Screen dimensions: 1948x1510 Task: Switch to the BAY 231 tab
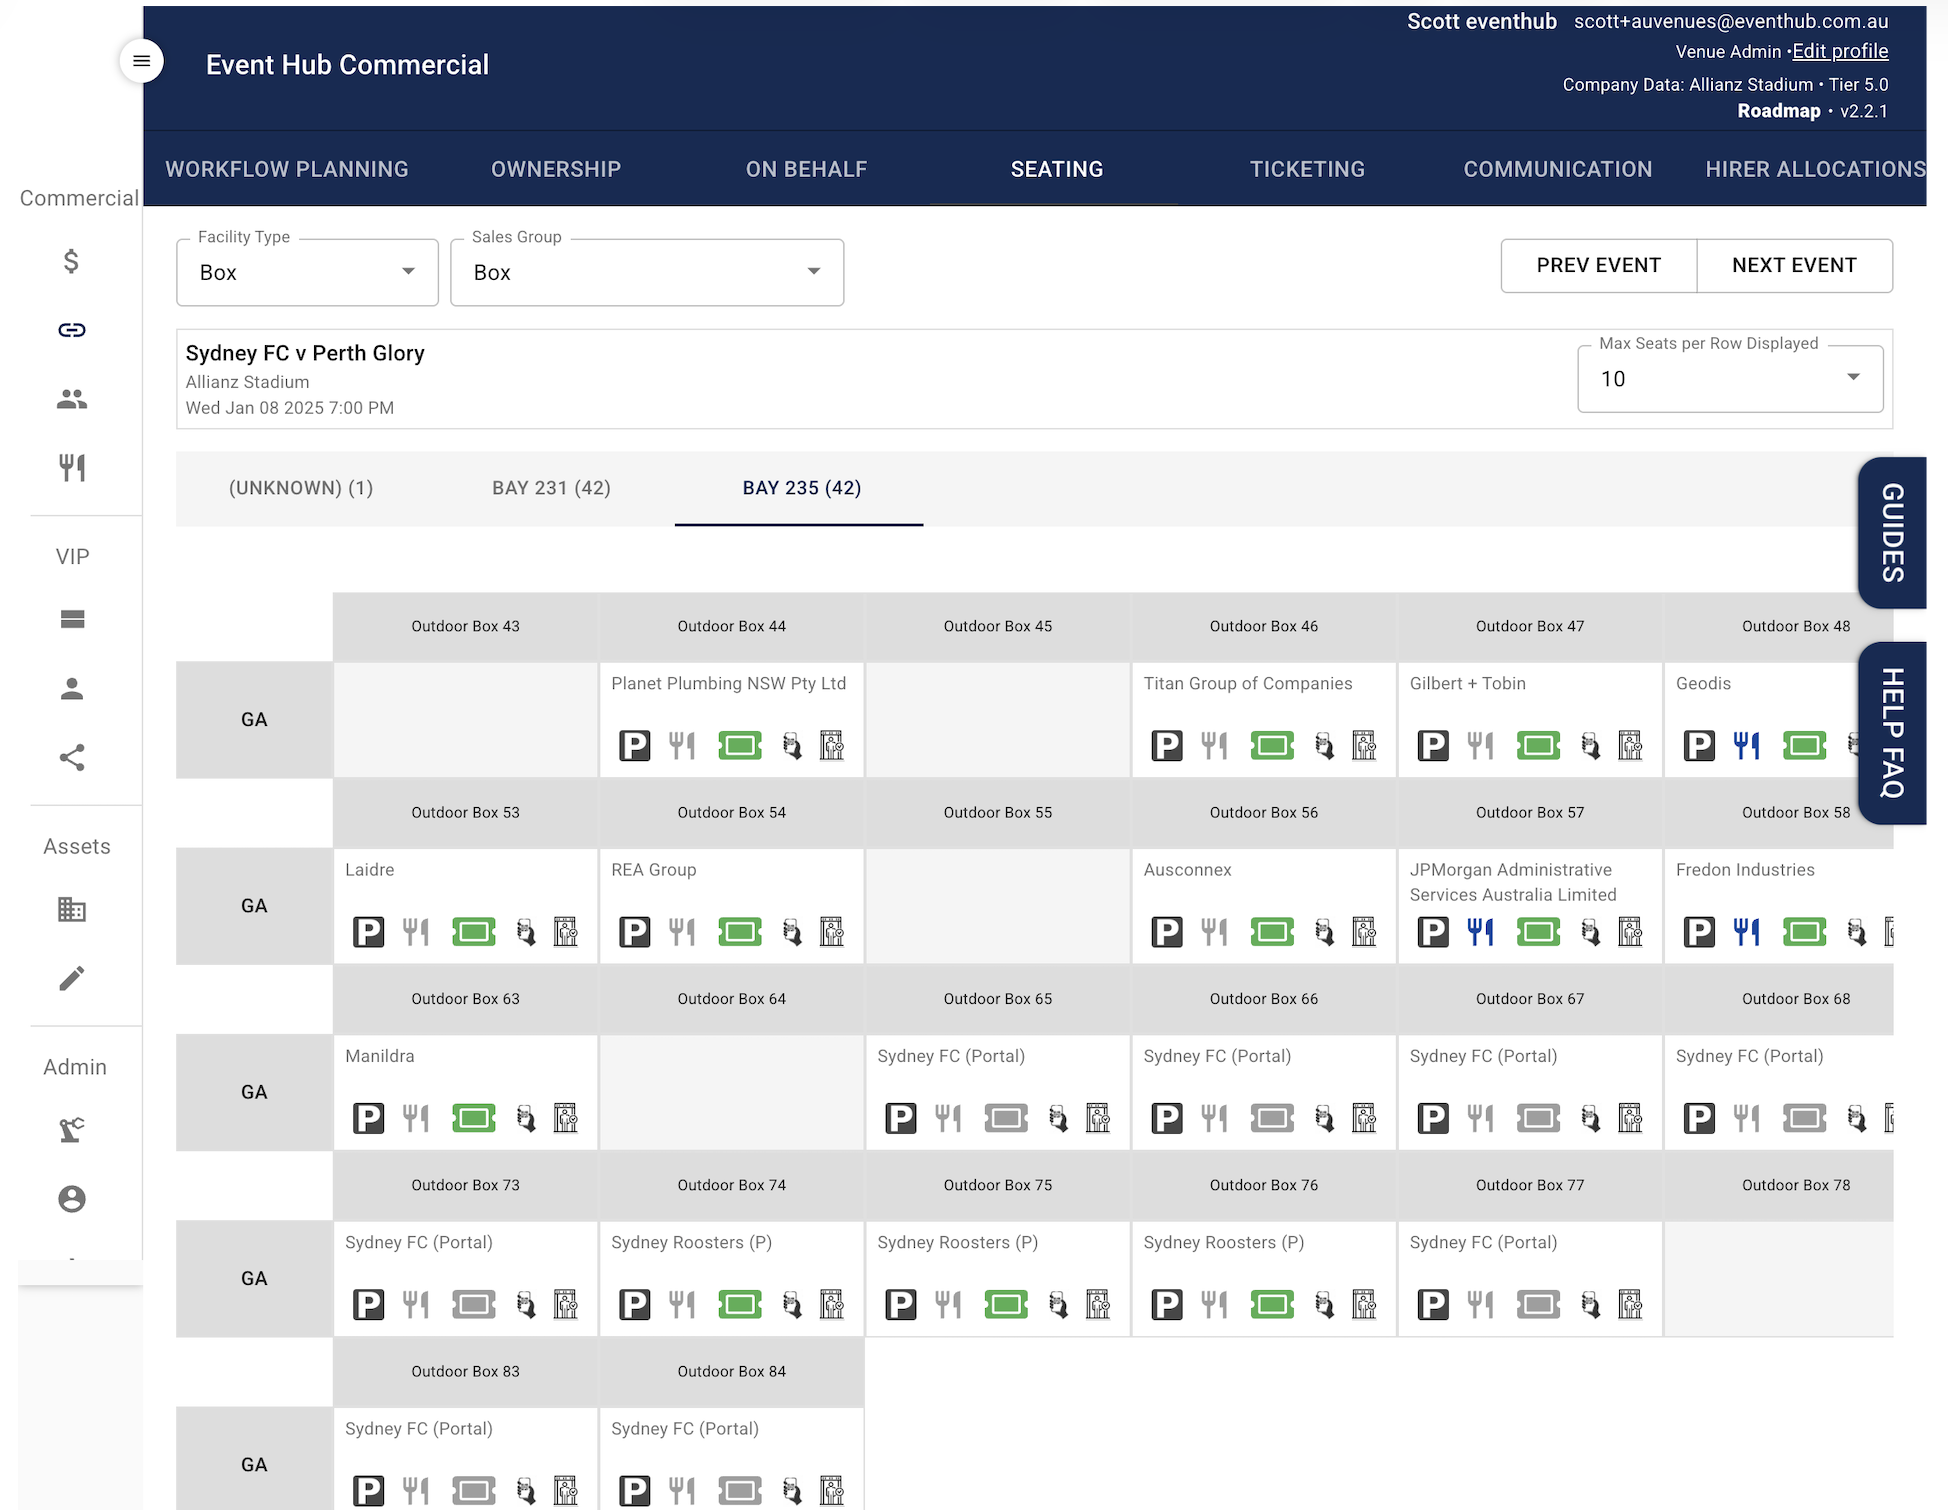point(550,488)
